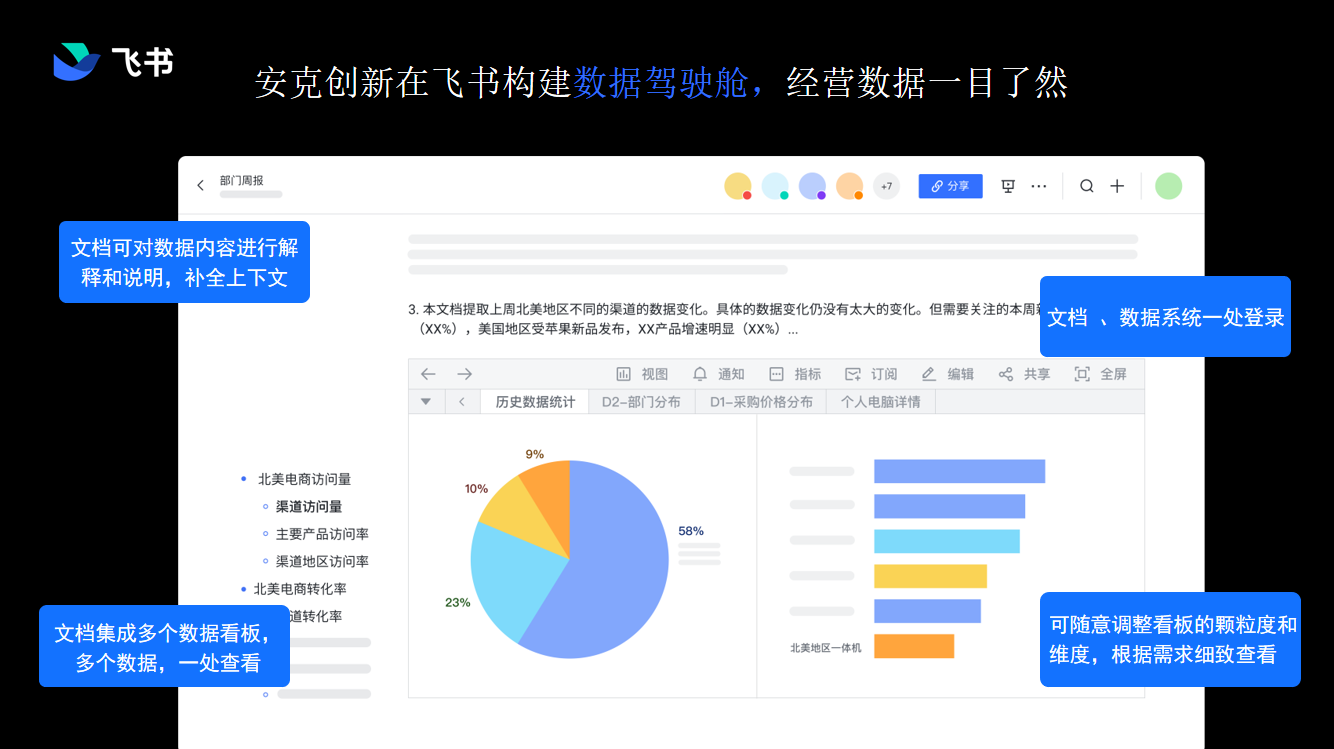Click the back arrow beside 部门周报
This screenshot has width=1334, height=749.
200,185
